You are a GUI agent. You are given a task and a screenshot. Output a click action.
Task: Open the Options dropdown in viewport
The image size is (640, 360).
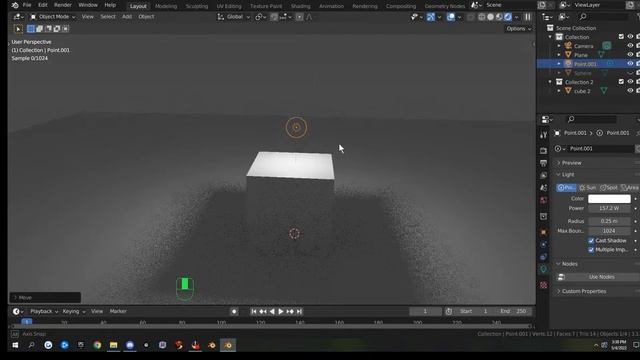coord(519,29)
